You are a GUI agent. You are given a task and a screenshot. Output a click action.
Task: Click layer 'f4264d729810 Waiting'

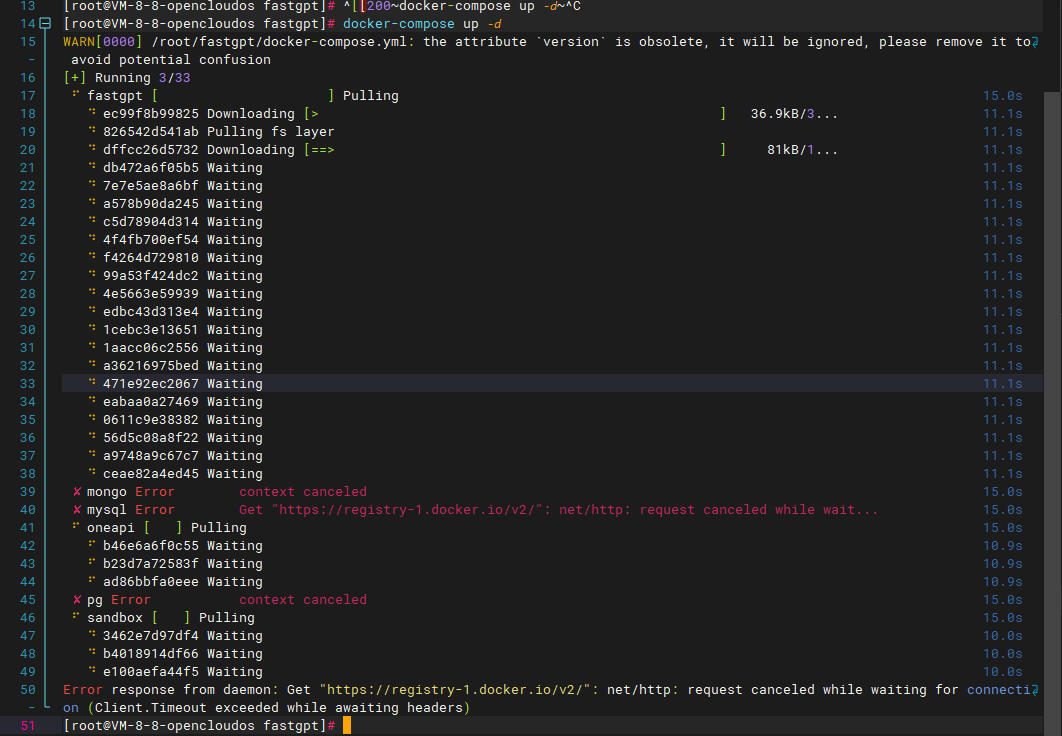pyautogui.click(x=182, y=257)
